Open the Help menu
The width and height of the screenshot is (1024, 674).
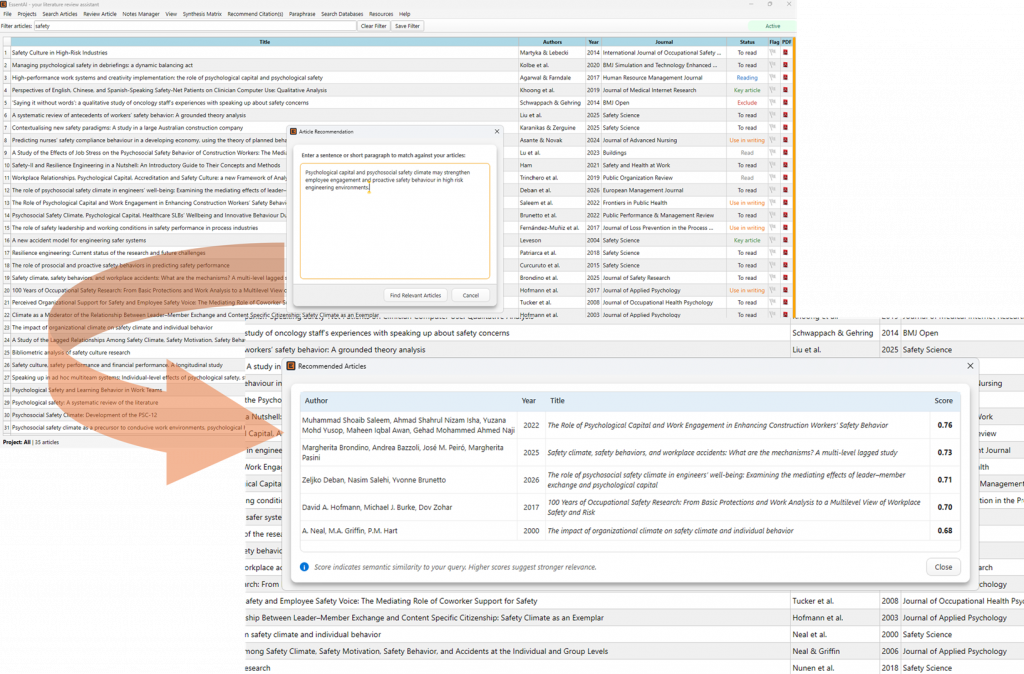pos(405,14)
